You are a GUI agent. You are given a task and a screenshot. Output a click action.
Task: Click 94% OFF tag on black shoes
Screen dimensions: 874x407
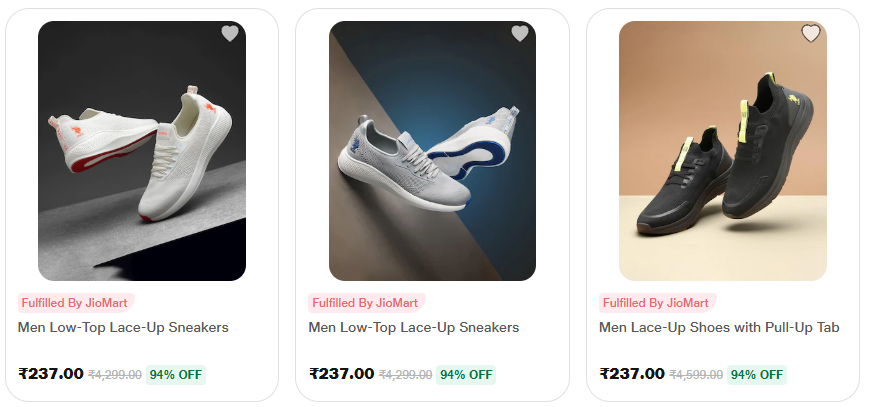click(757, 375)
